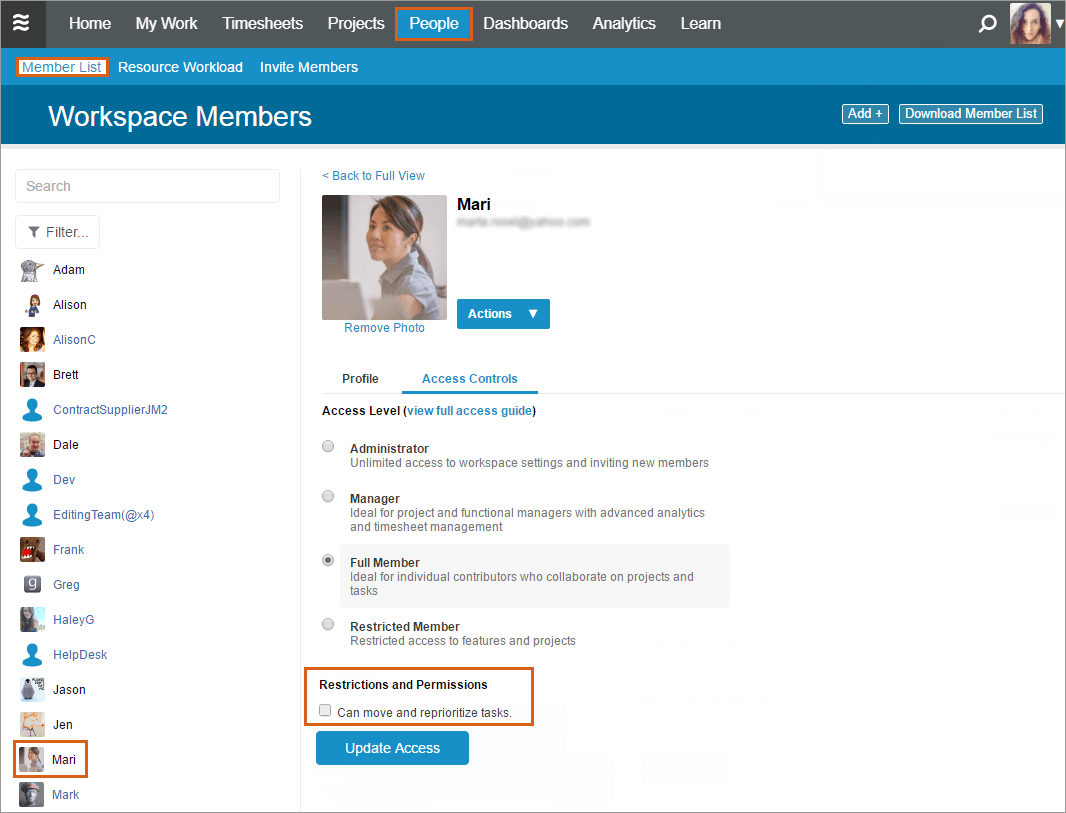
Task: Click Frank's avatar icon
Action: 32,550
